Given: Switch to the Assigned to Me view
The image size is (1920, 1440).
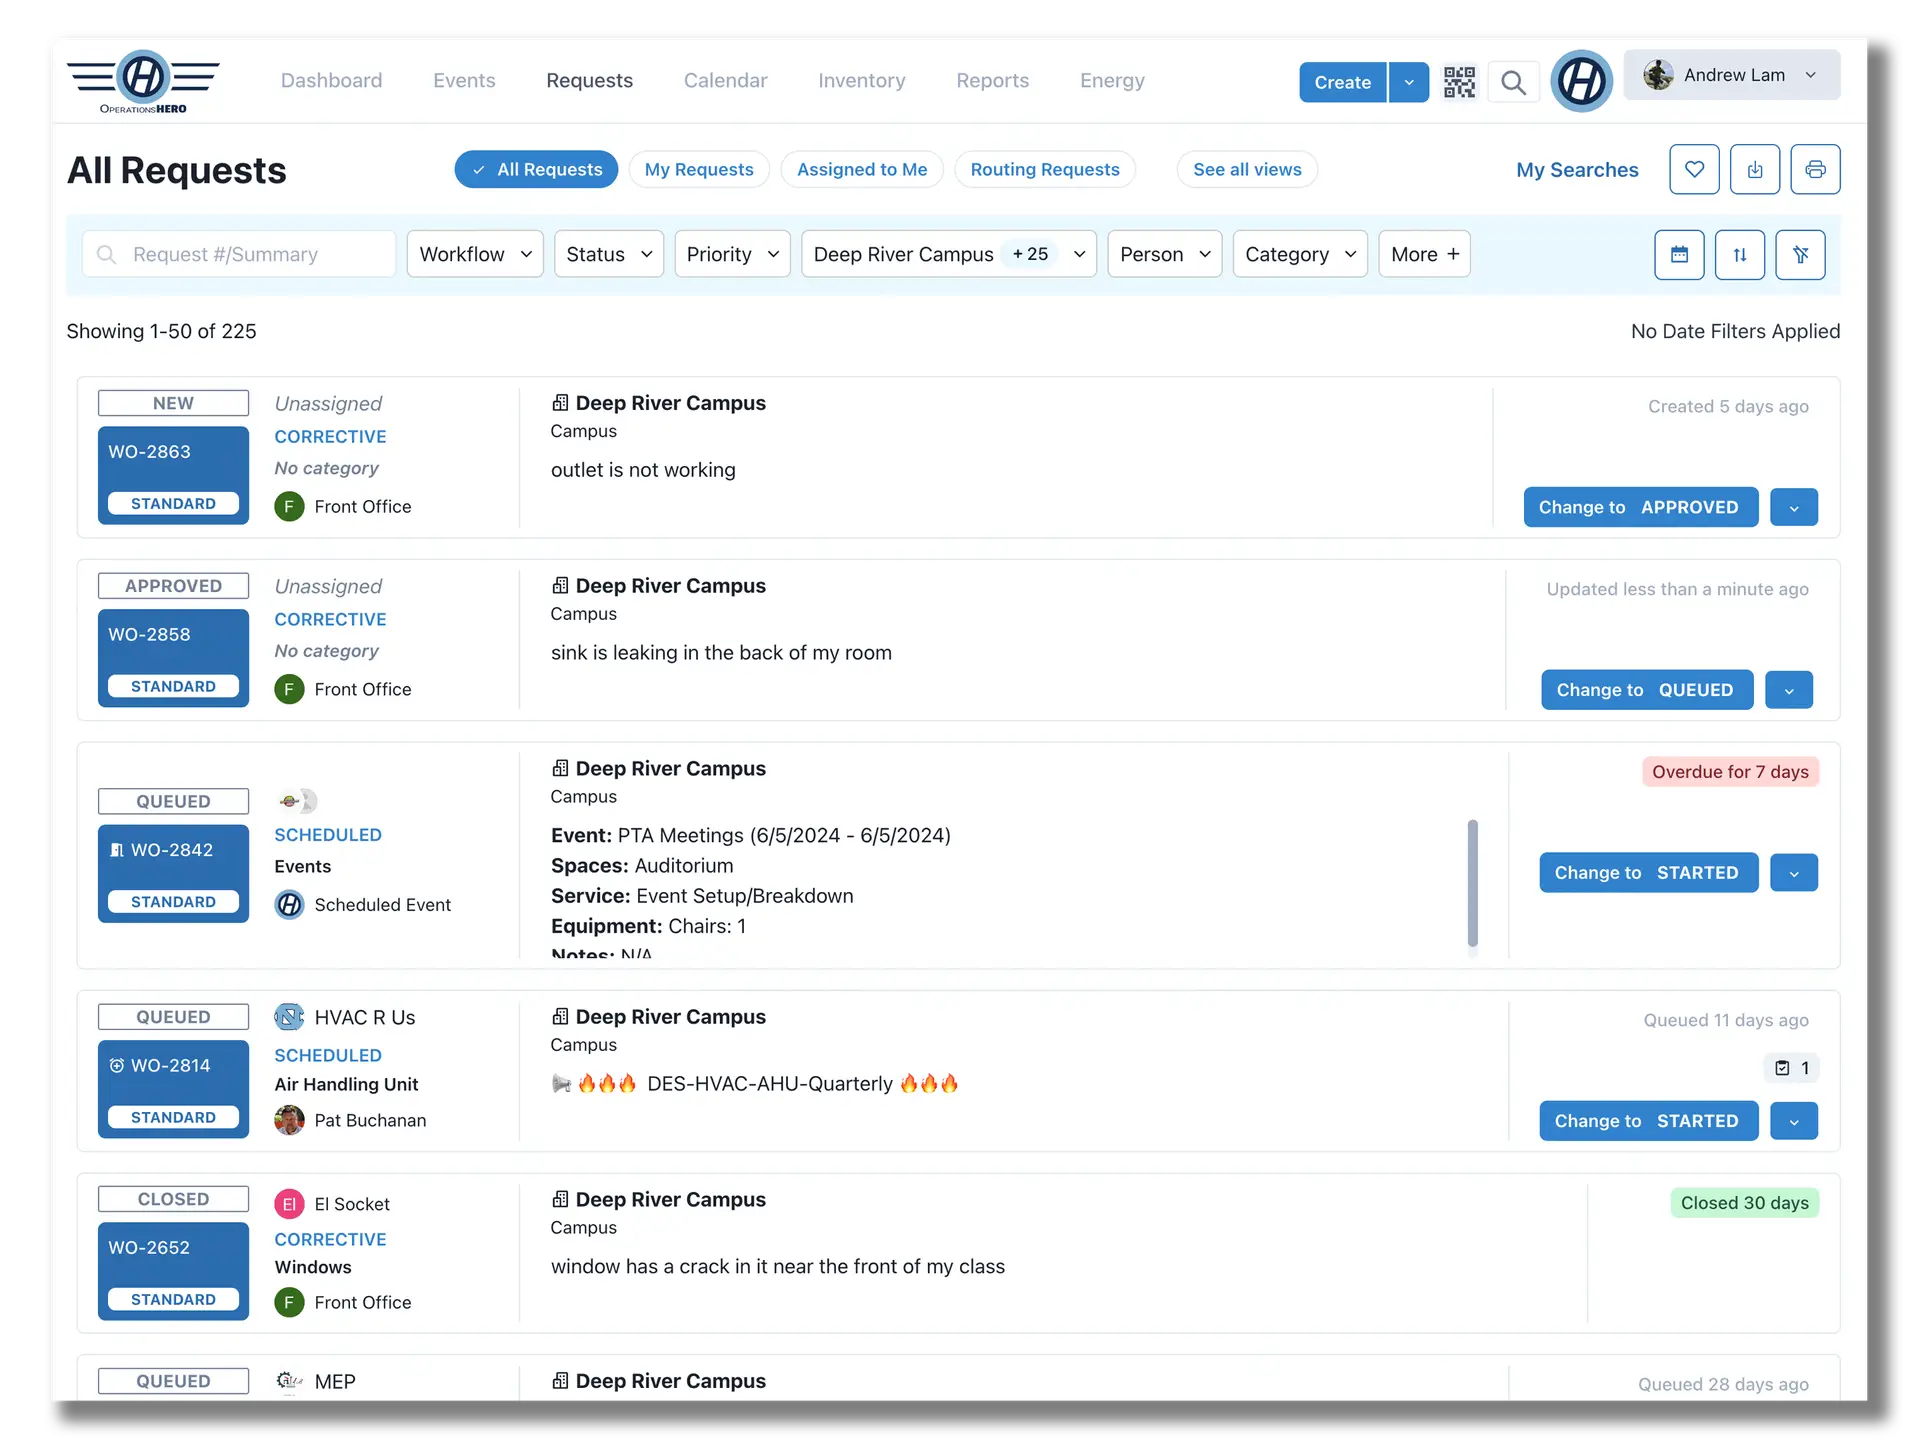Looking at the screenshot, I should tap(861, 169).
